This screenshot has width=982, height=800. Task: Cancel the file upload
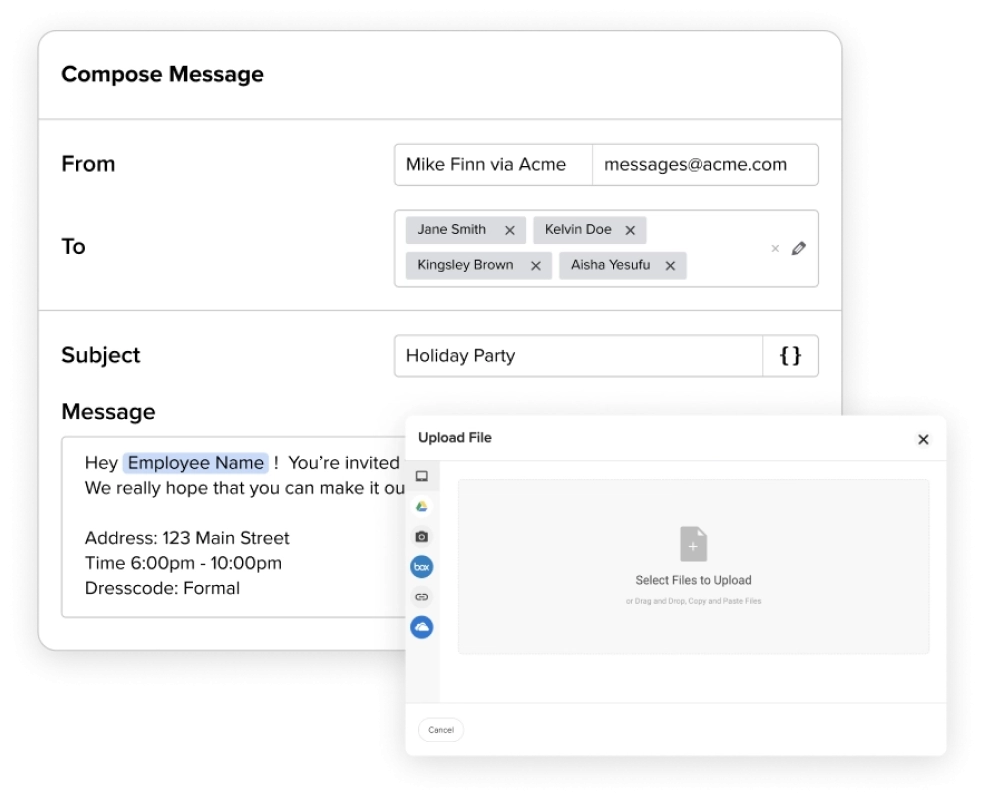coord(441,730)
